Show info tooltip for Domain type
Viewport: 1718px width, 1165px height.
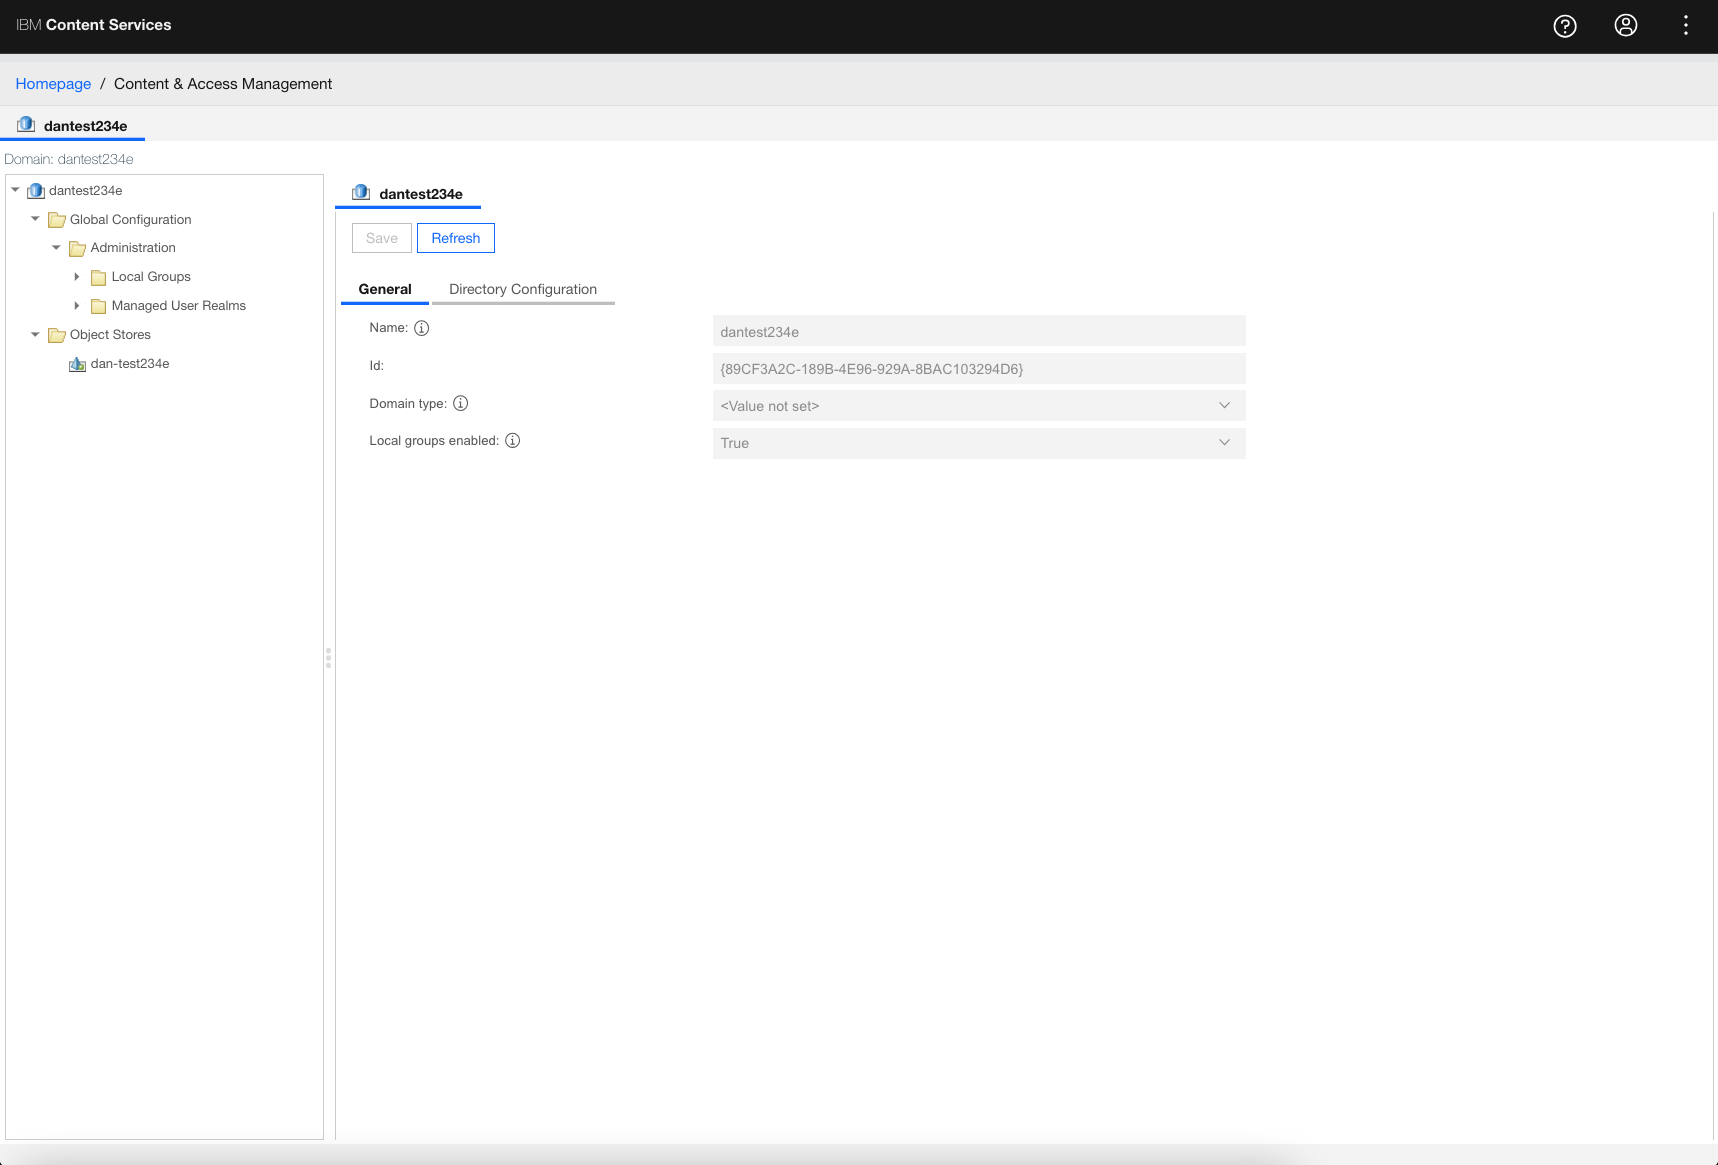tap(461, 403)
